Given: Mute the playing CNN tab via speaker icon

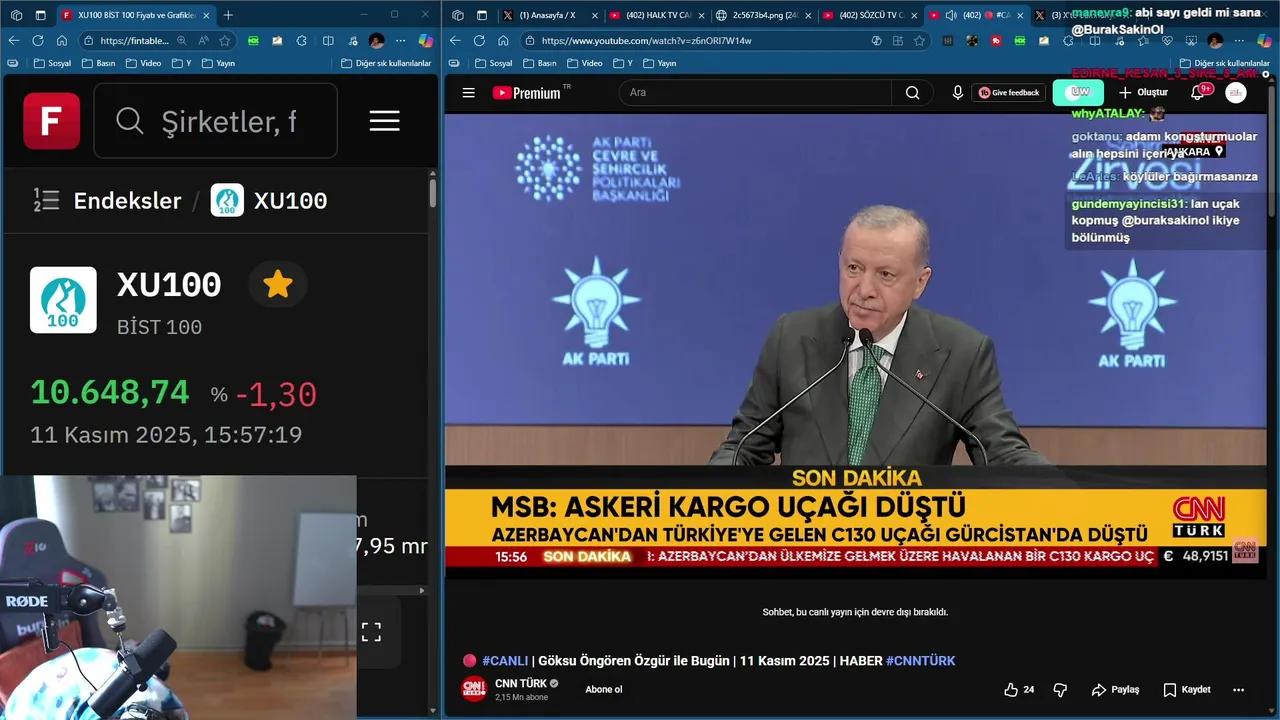Looking at the screenshot, I should tap(949, 15).
